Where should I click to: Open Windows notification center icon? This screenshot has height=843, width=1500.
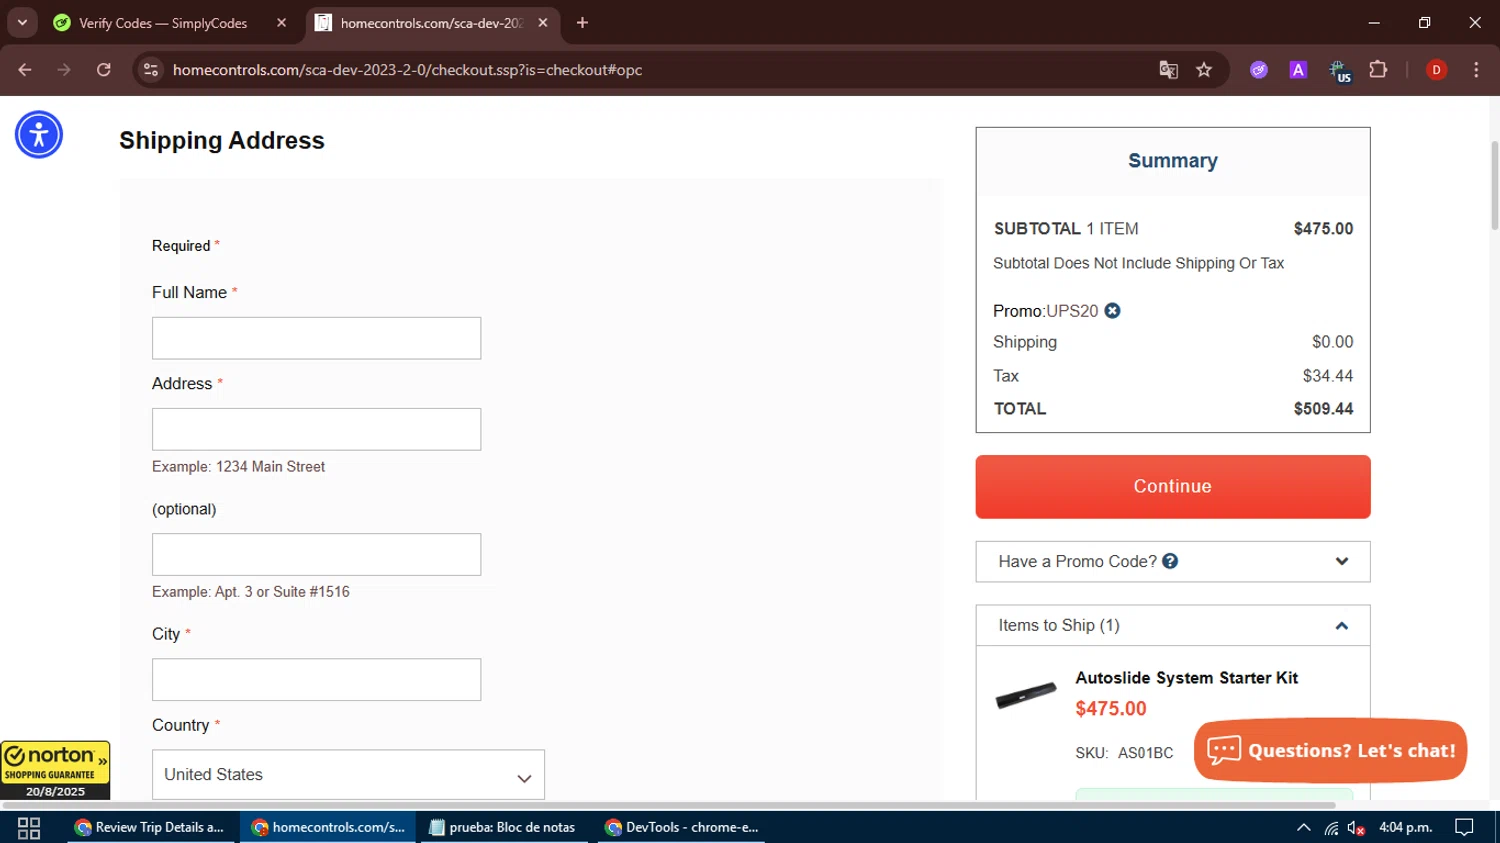pos(1464,828)
